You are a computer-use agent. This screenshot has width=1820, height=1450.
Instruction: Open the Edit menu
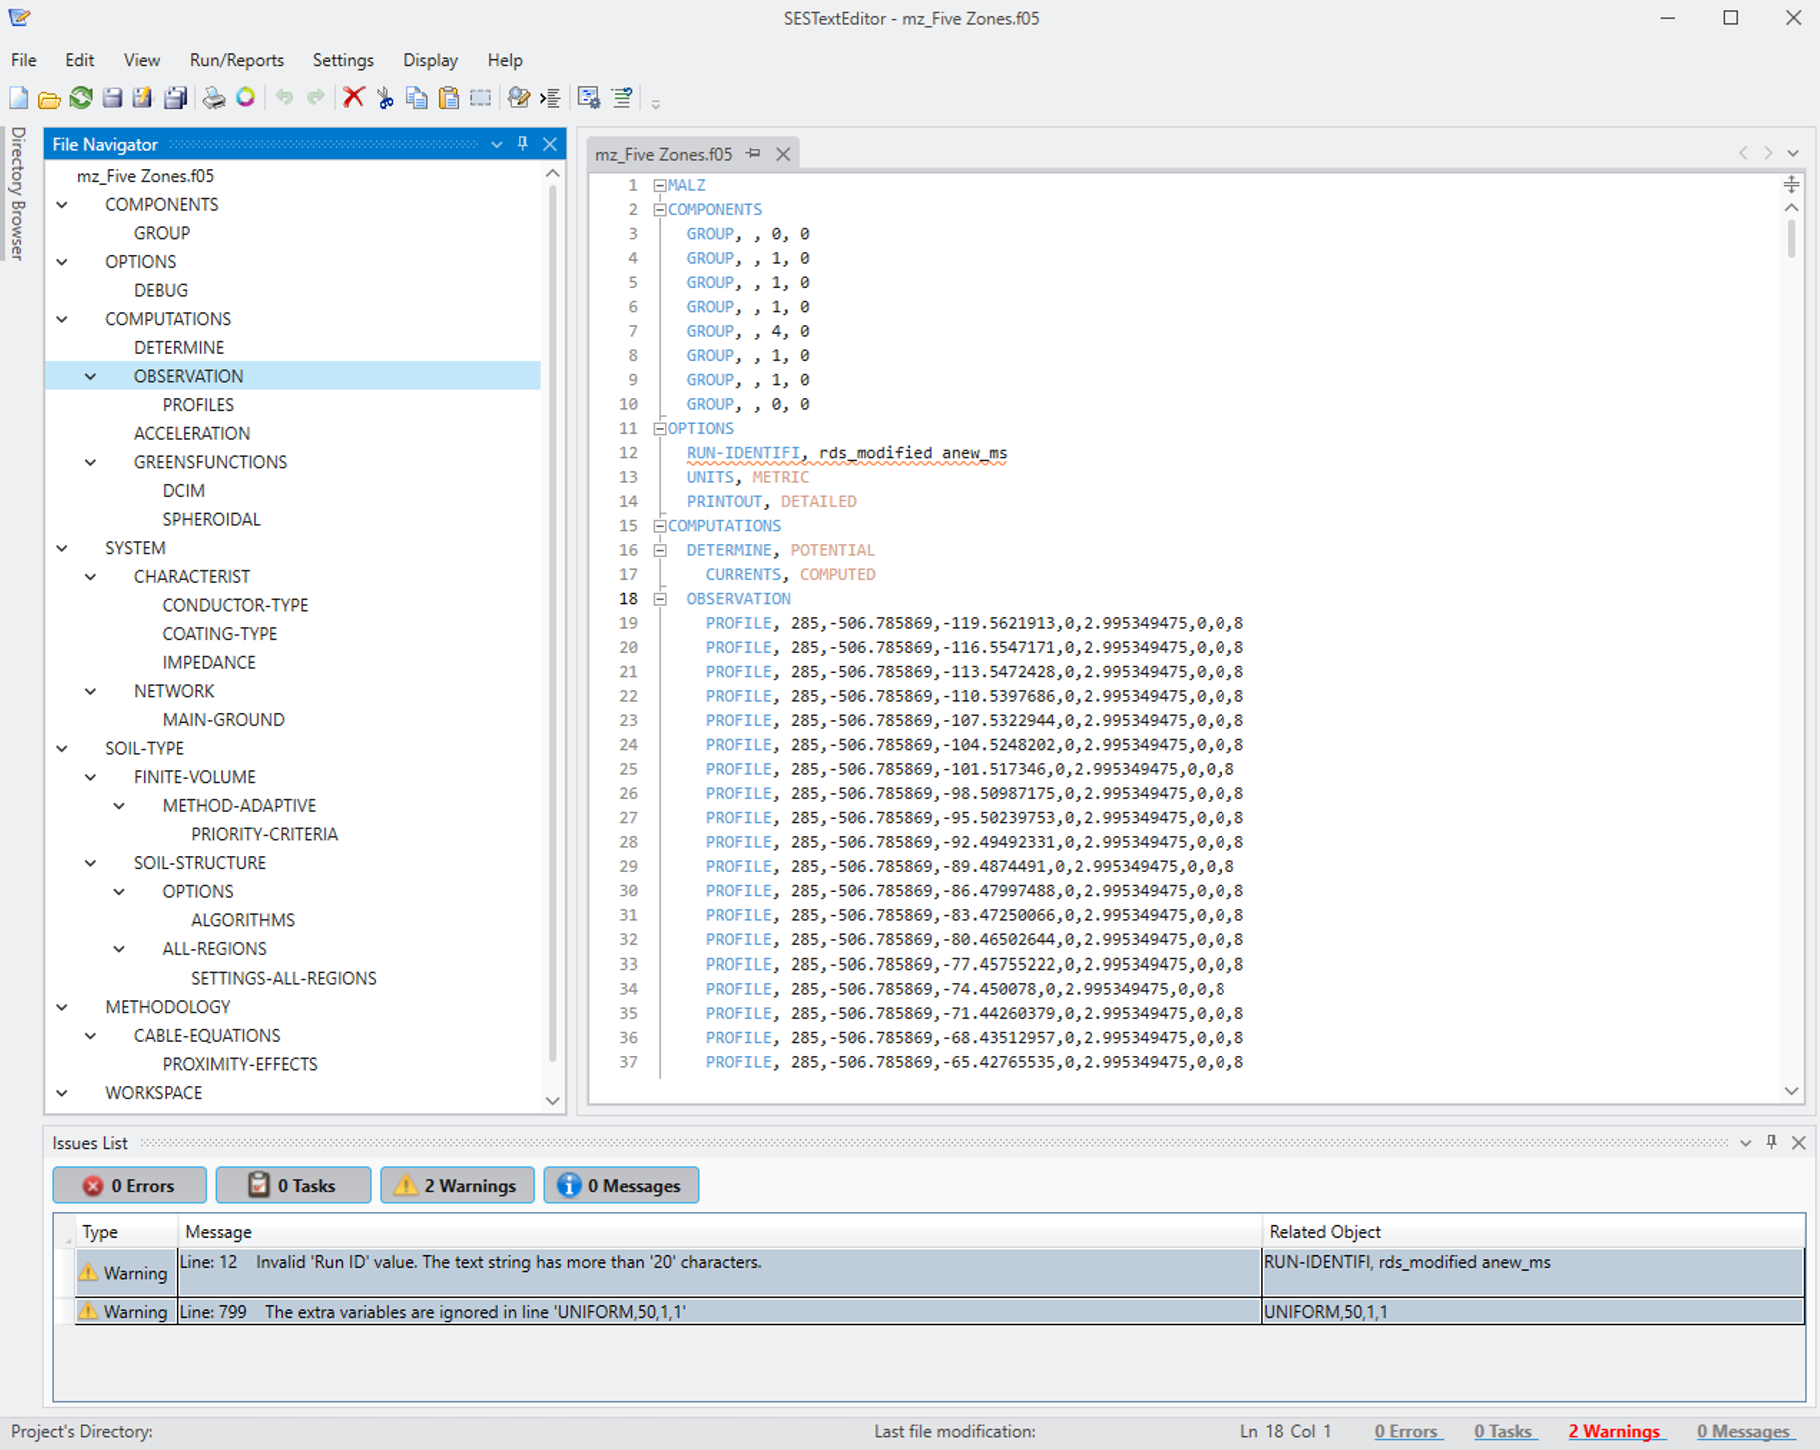pos(79,60)
